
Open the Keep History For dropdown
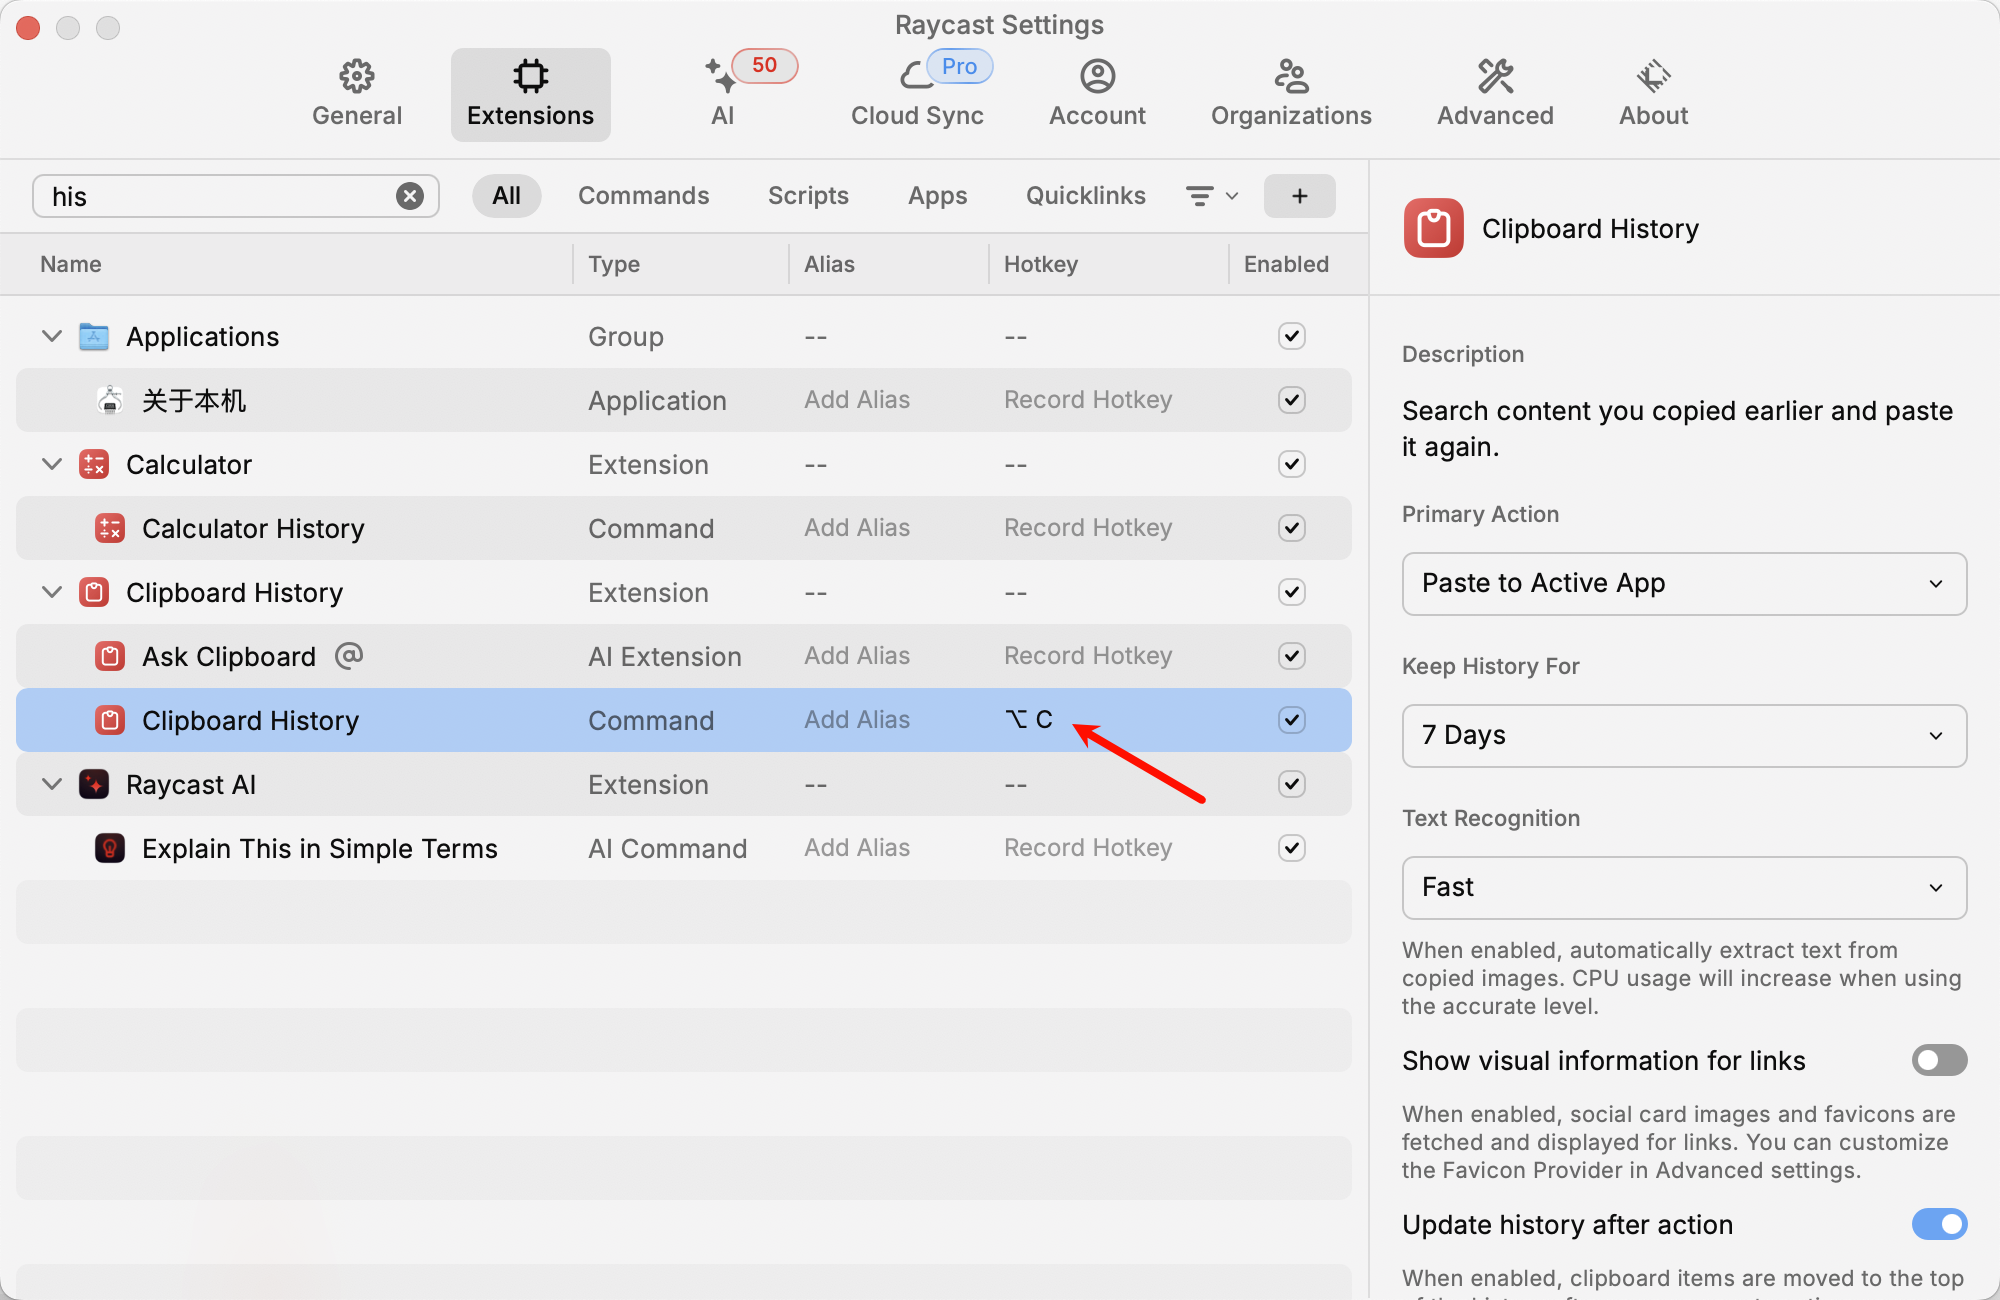coord(1683,736)
